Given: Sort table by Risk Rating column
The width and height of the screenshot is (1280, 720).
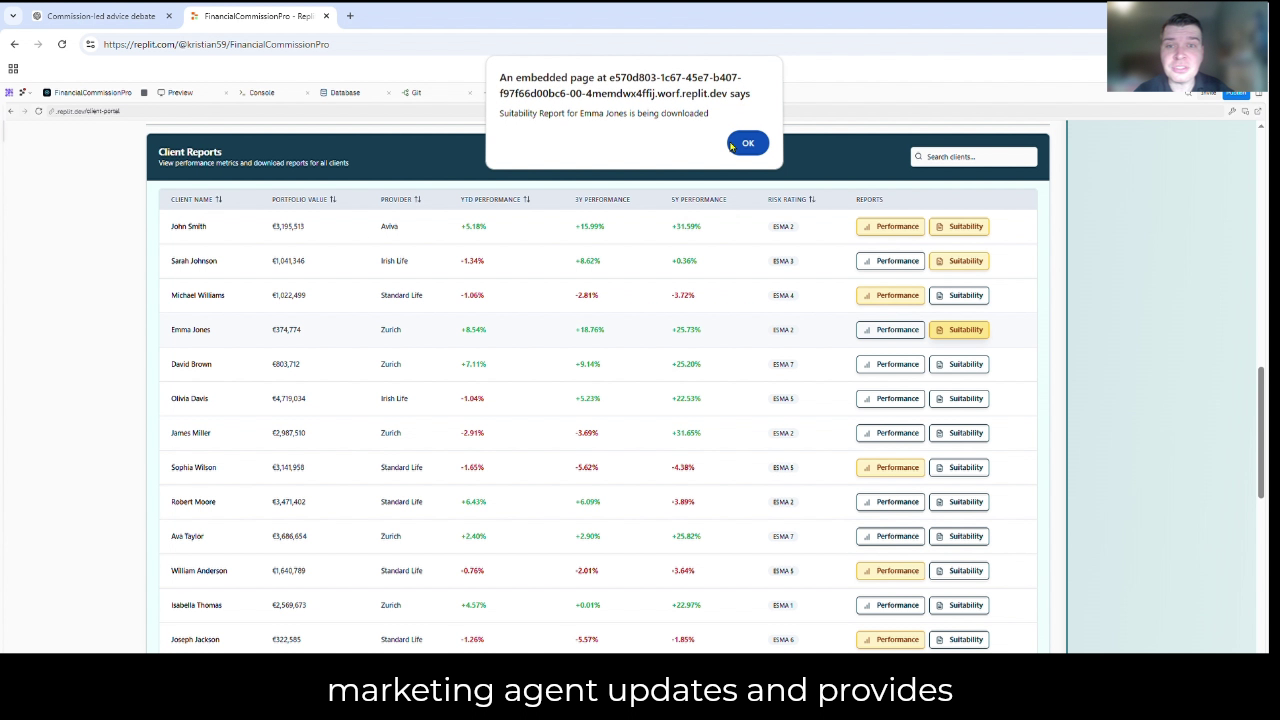Looking at the screenshot, I should click(791, 199).
